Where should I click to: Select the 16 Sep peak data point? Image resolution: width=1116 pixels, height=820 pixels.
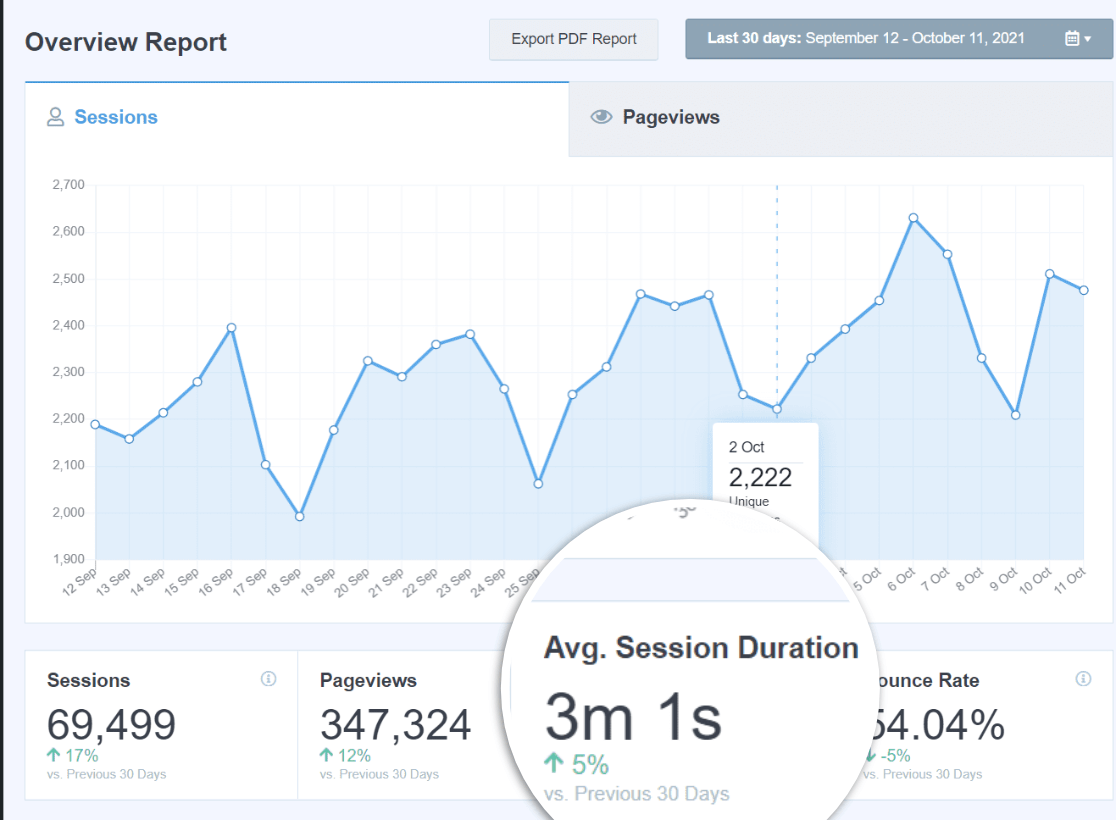point(231,328)
